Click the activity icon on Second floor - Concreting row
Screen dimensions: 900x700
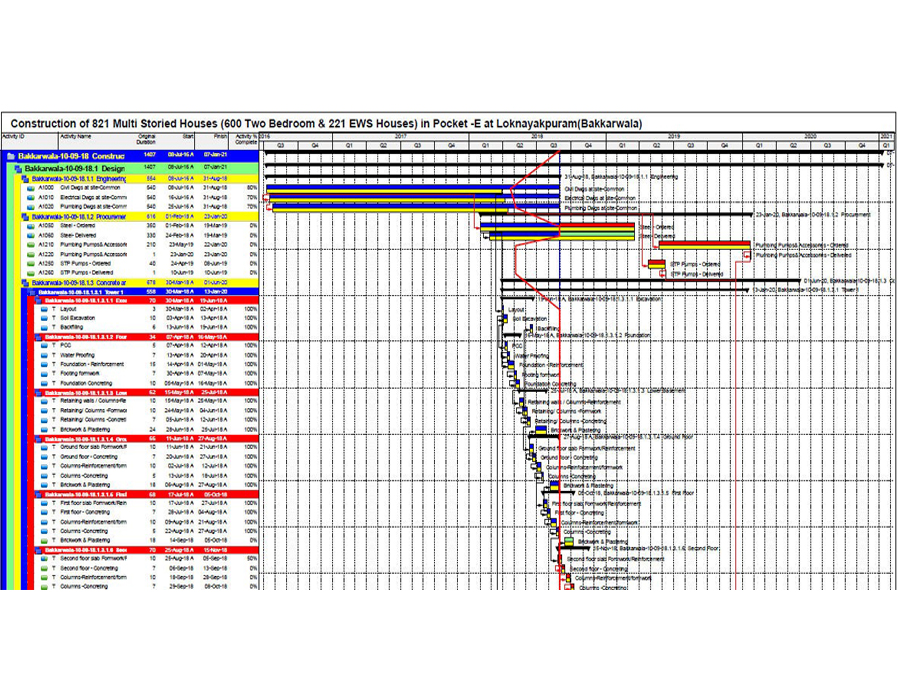(x=45, y=569)
